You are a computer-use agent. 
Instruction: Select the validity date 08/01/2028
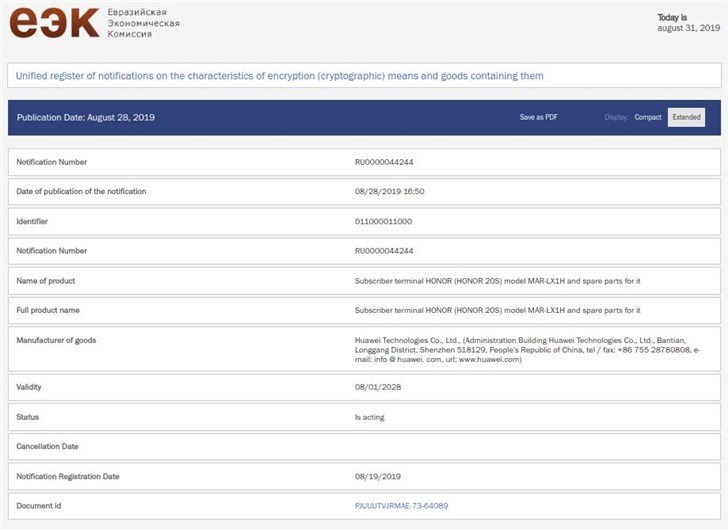coord(376,387)
